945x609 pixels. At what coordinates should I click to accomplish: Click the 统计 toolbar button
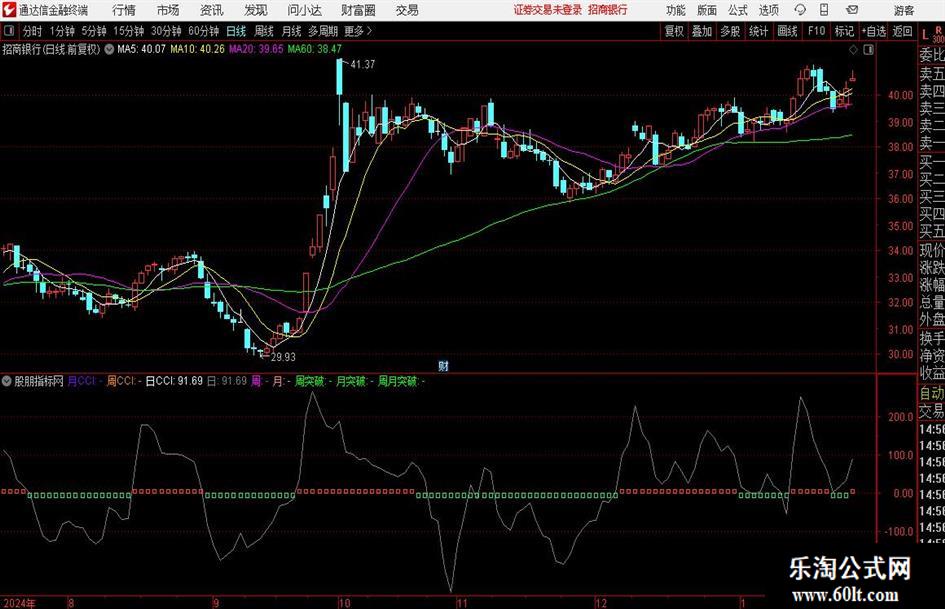click(x=758, y=31)
